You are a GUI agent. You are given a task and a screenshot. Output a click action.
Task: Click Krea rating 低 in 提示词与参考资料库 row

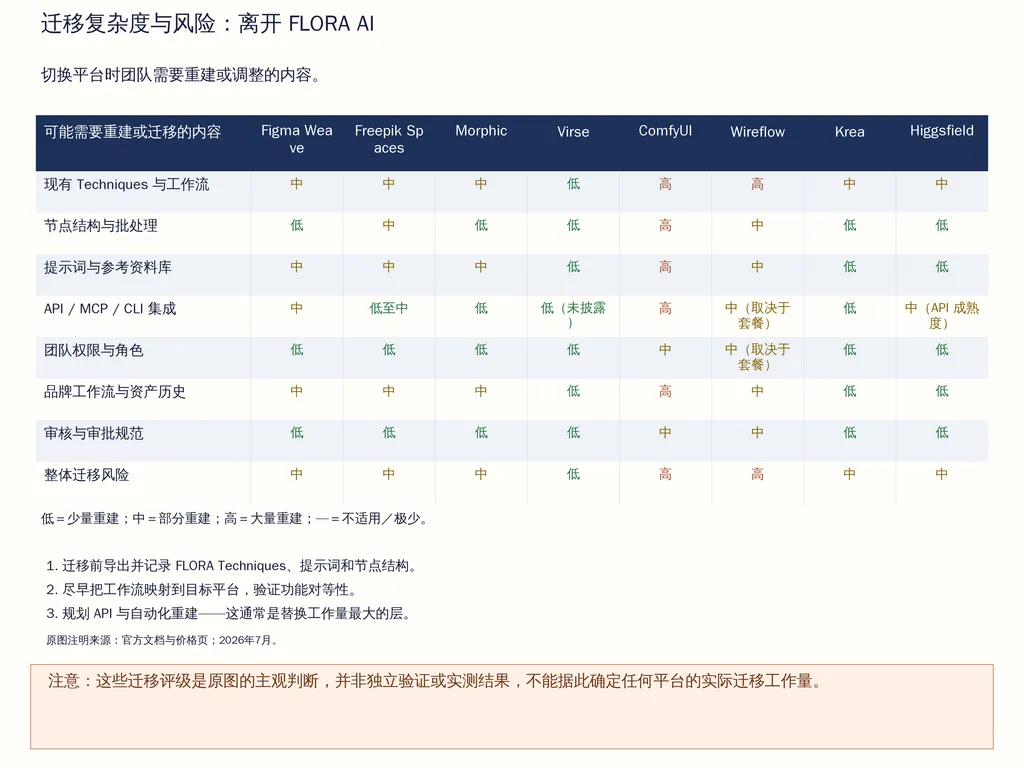(850, 267)
